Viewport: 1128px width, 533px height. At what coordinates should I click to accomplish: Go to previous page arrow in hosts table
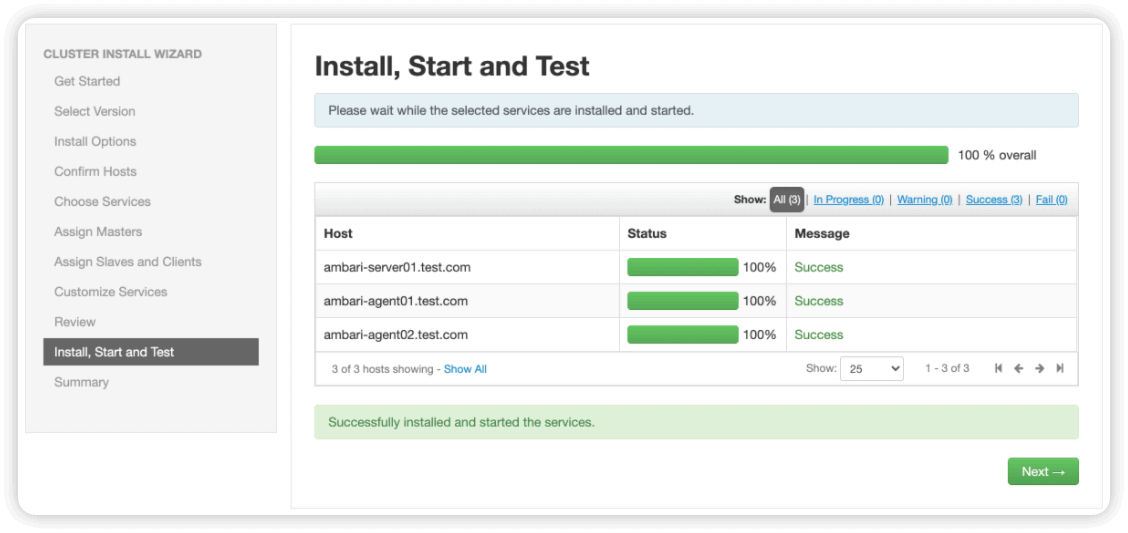pos(1019,368)
